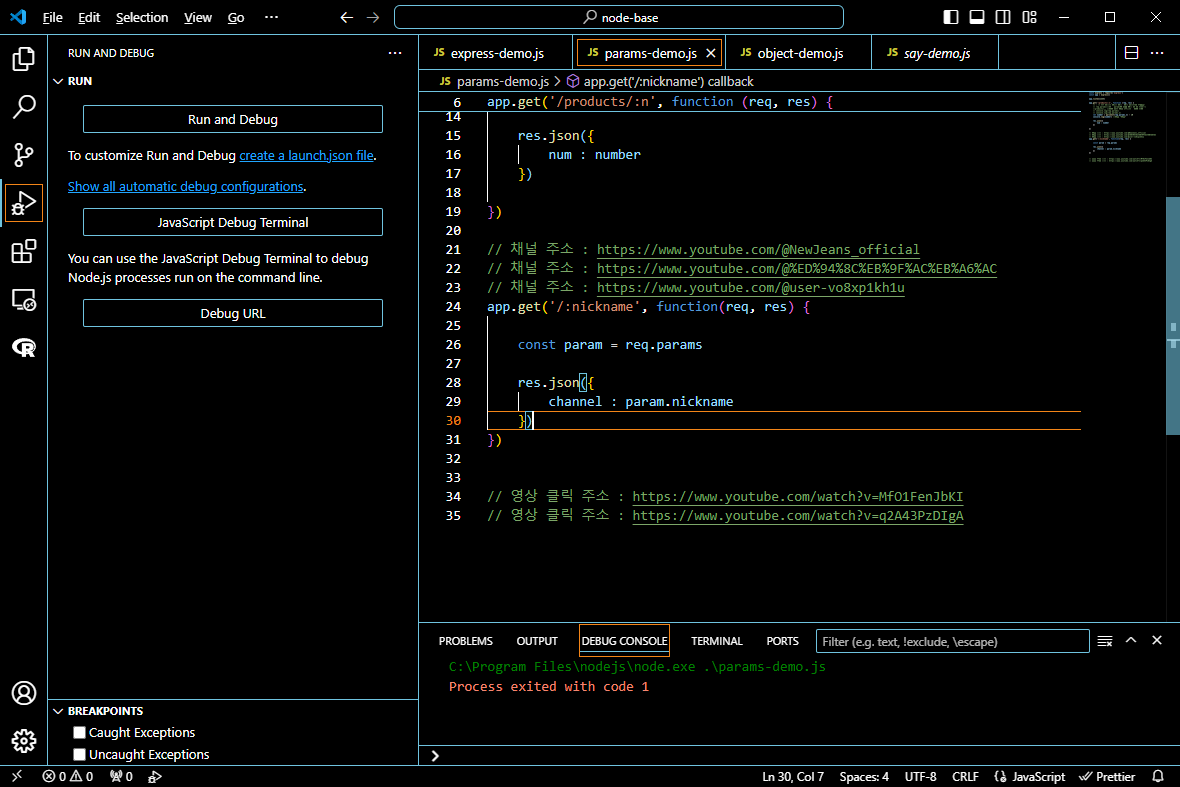Switch to express-demo.js tab
The width and height of the screenshot is (1180, 787).
[x=496, y=53]
